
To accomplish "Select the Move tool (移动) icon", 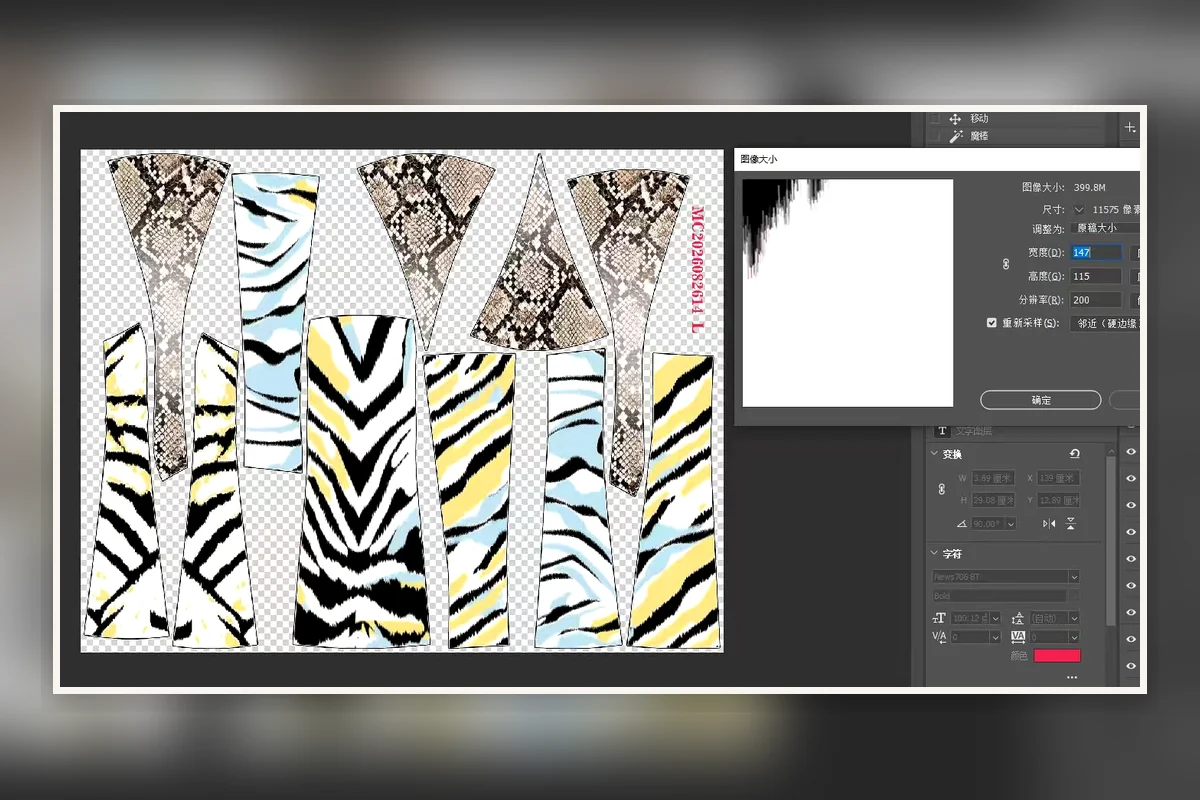I will pos(954,119).
